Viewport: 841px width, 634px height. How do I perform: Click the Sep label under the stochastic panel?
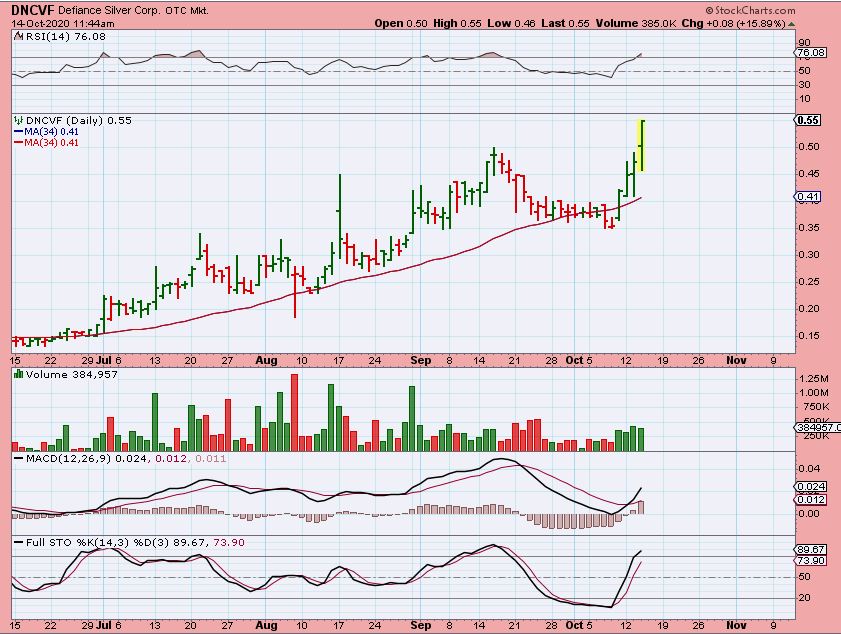pyautogui.click(x=420, y=625)
